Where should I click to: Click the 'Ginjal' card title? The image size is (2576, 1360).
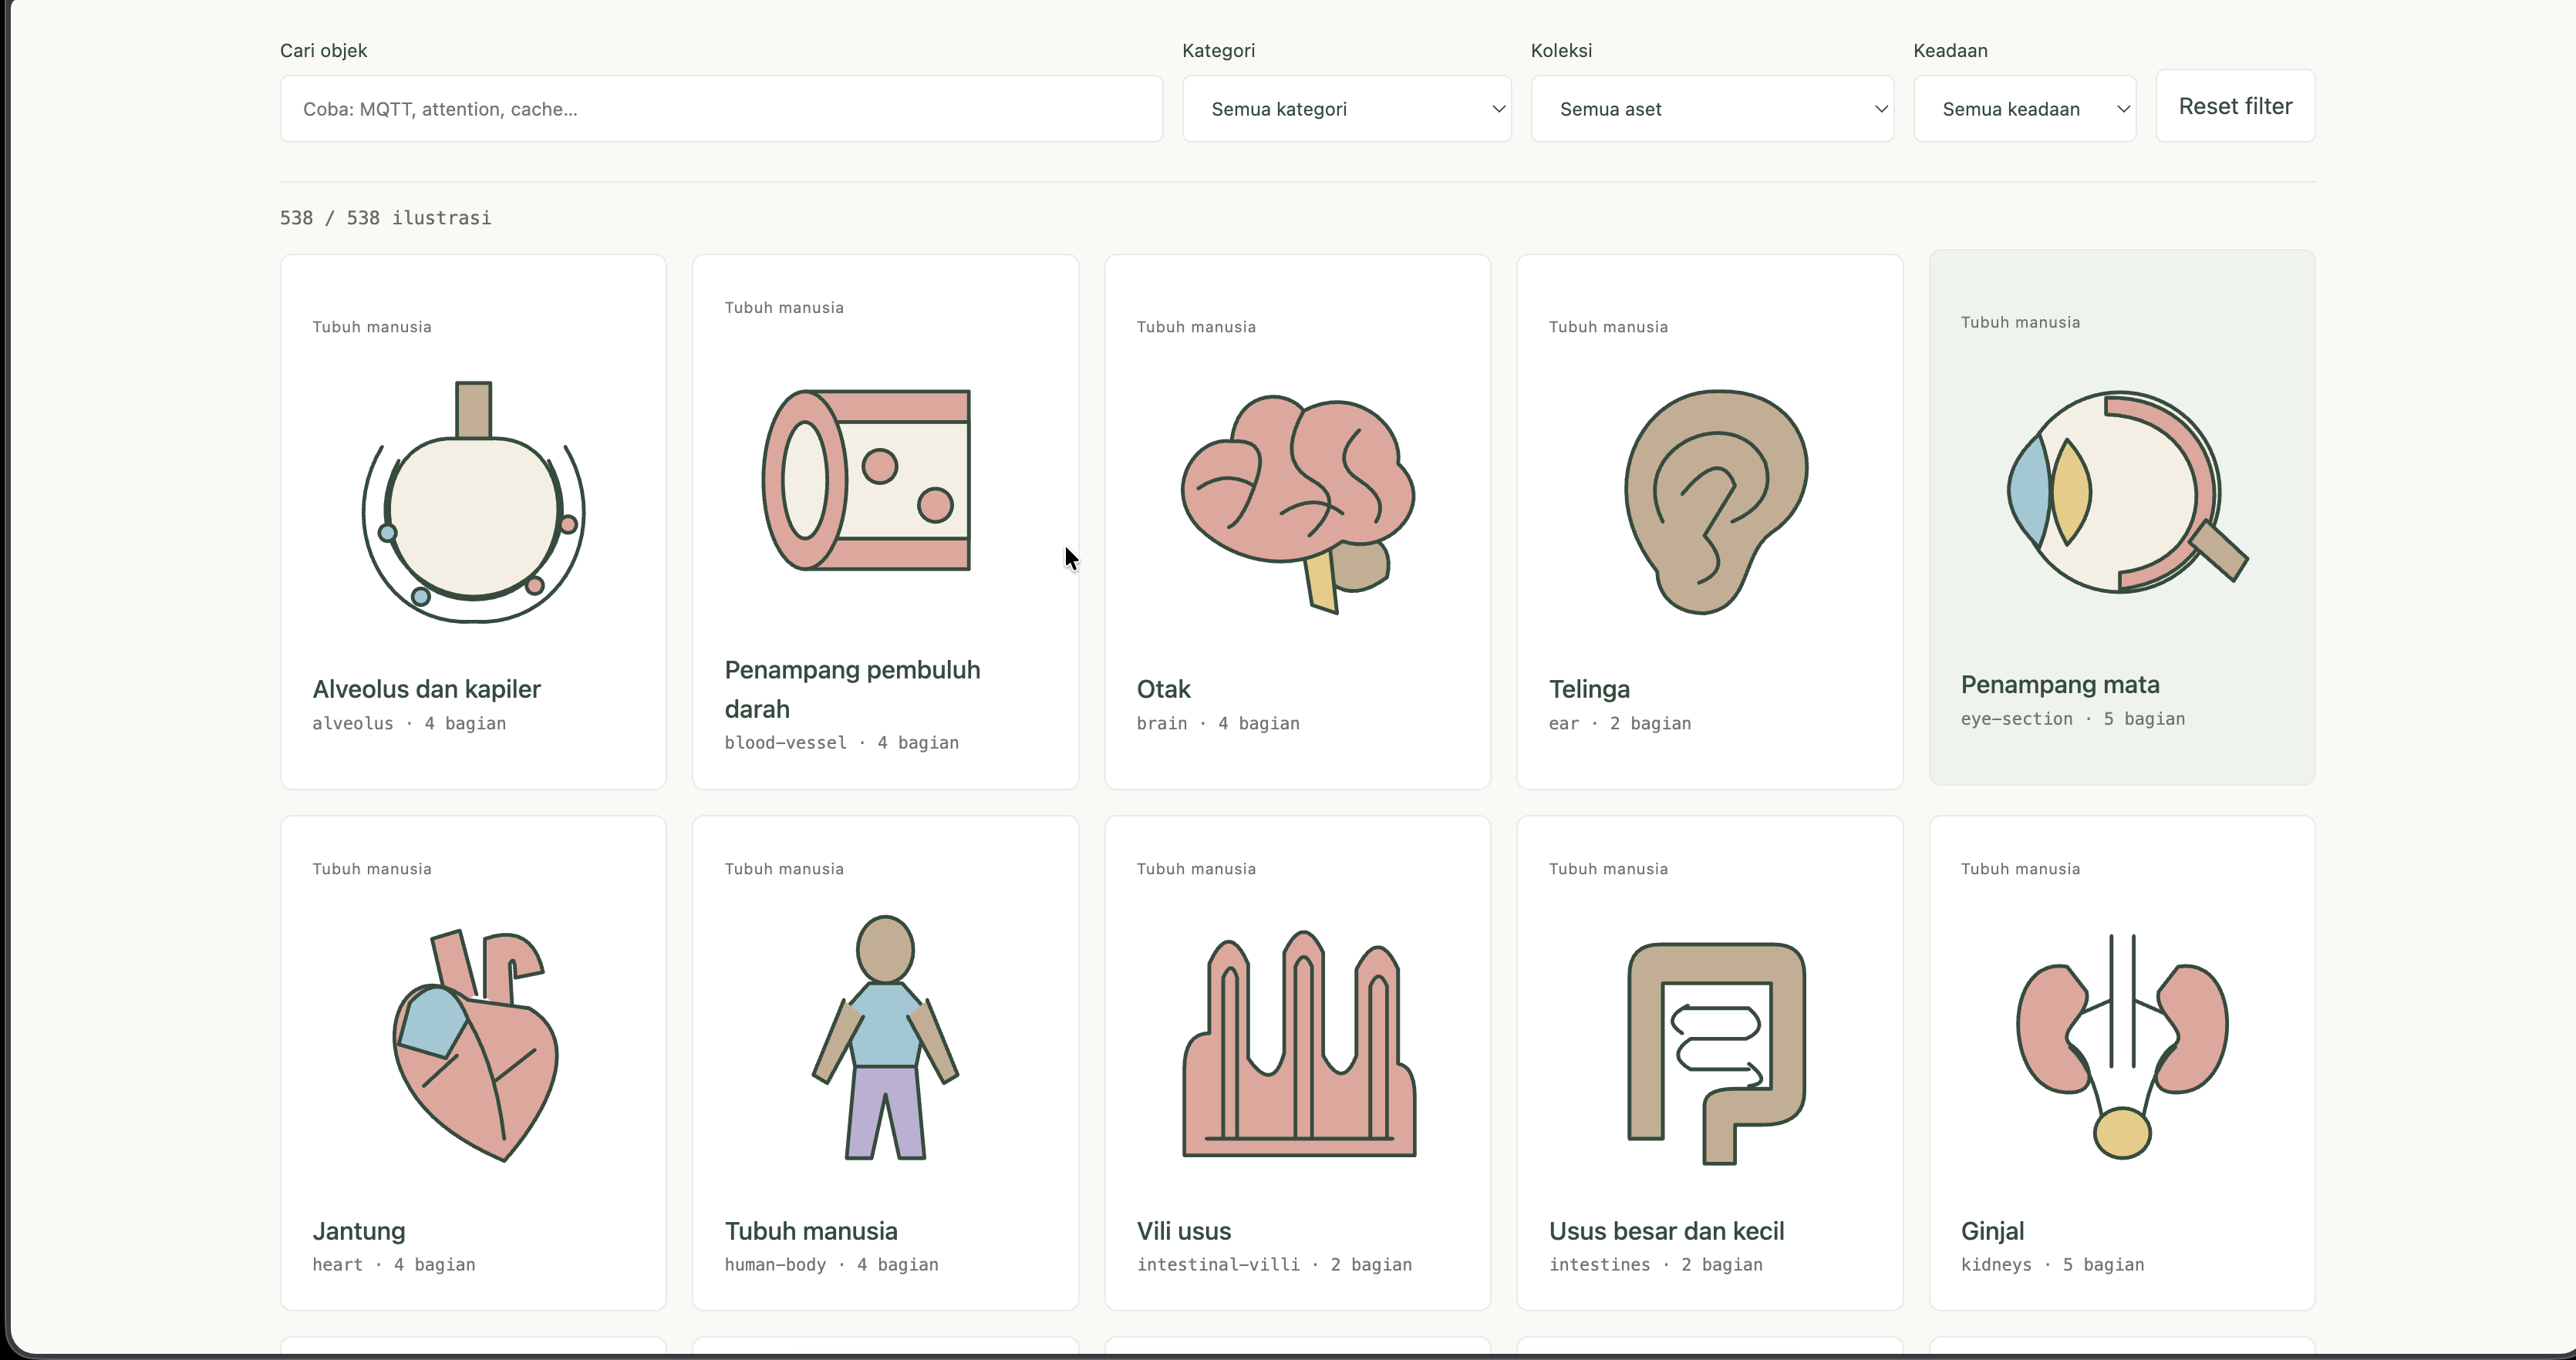[x=1992, y=1231]
